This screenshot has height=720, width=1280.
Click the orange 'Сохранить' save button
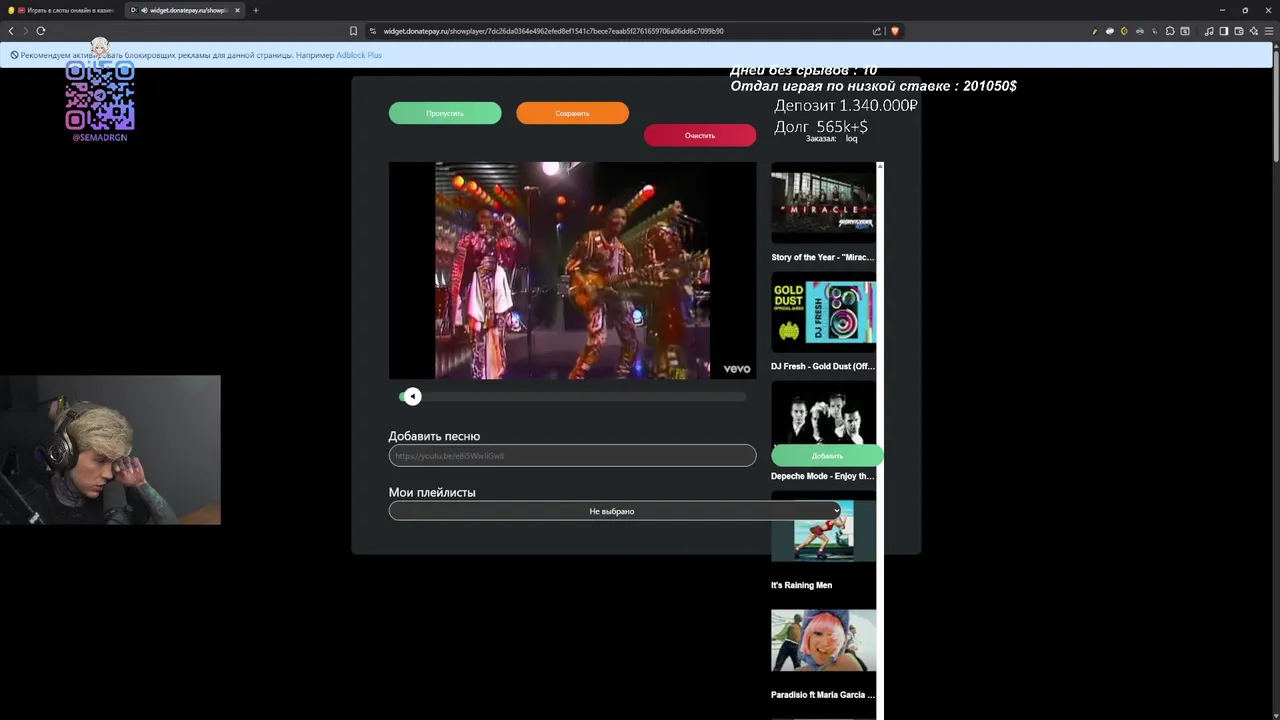pyautogui.click(x=572, y=113)
